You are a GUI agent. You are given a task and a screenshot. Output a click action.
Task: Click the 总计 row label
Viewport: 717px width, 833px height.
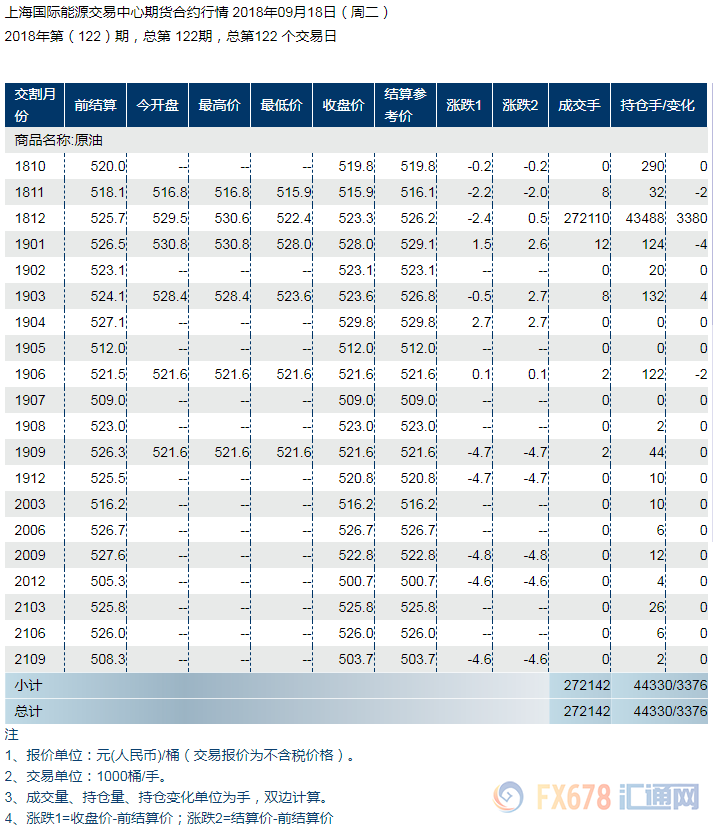(x=28, y=711)
